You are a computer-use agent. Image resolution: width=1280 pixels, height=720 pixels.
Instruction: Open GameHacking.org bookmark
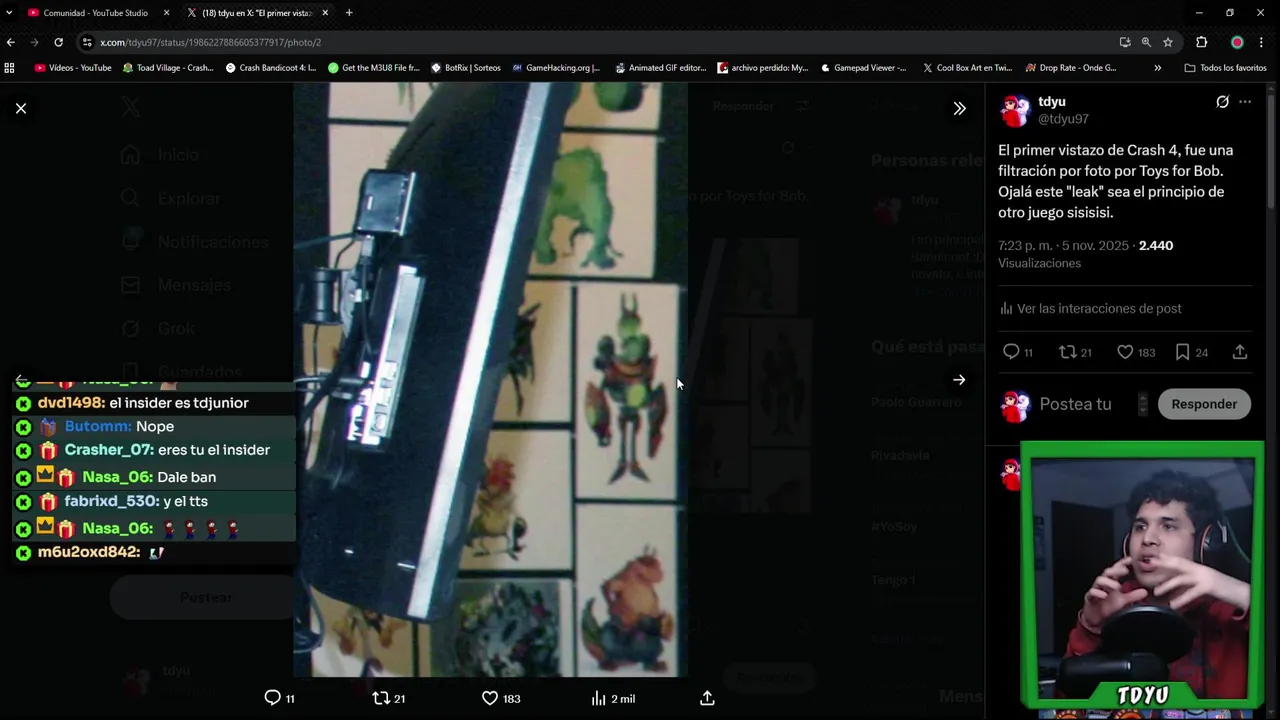[x=556, y=68]
